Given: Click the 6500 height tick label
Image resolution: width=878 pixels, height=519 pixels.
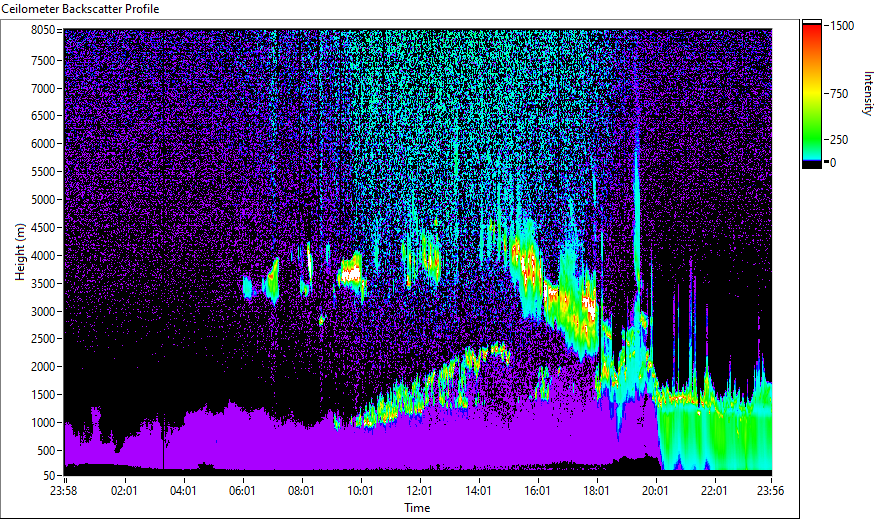Looking at the screenshot, I should coord(43,116).
